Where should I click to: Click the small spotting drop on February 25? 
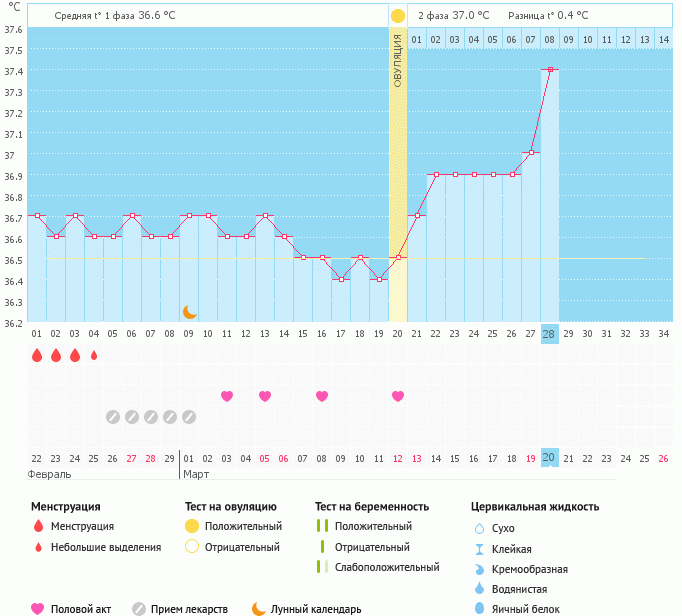(94, 355)
